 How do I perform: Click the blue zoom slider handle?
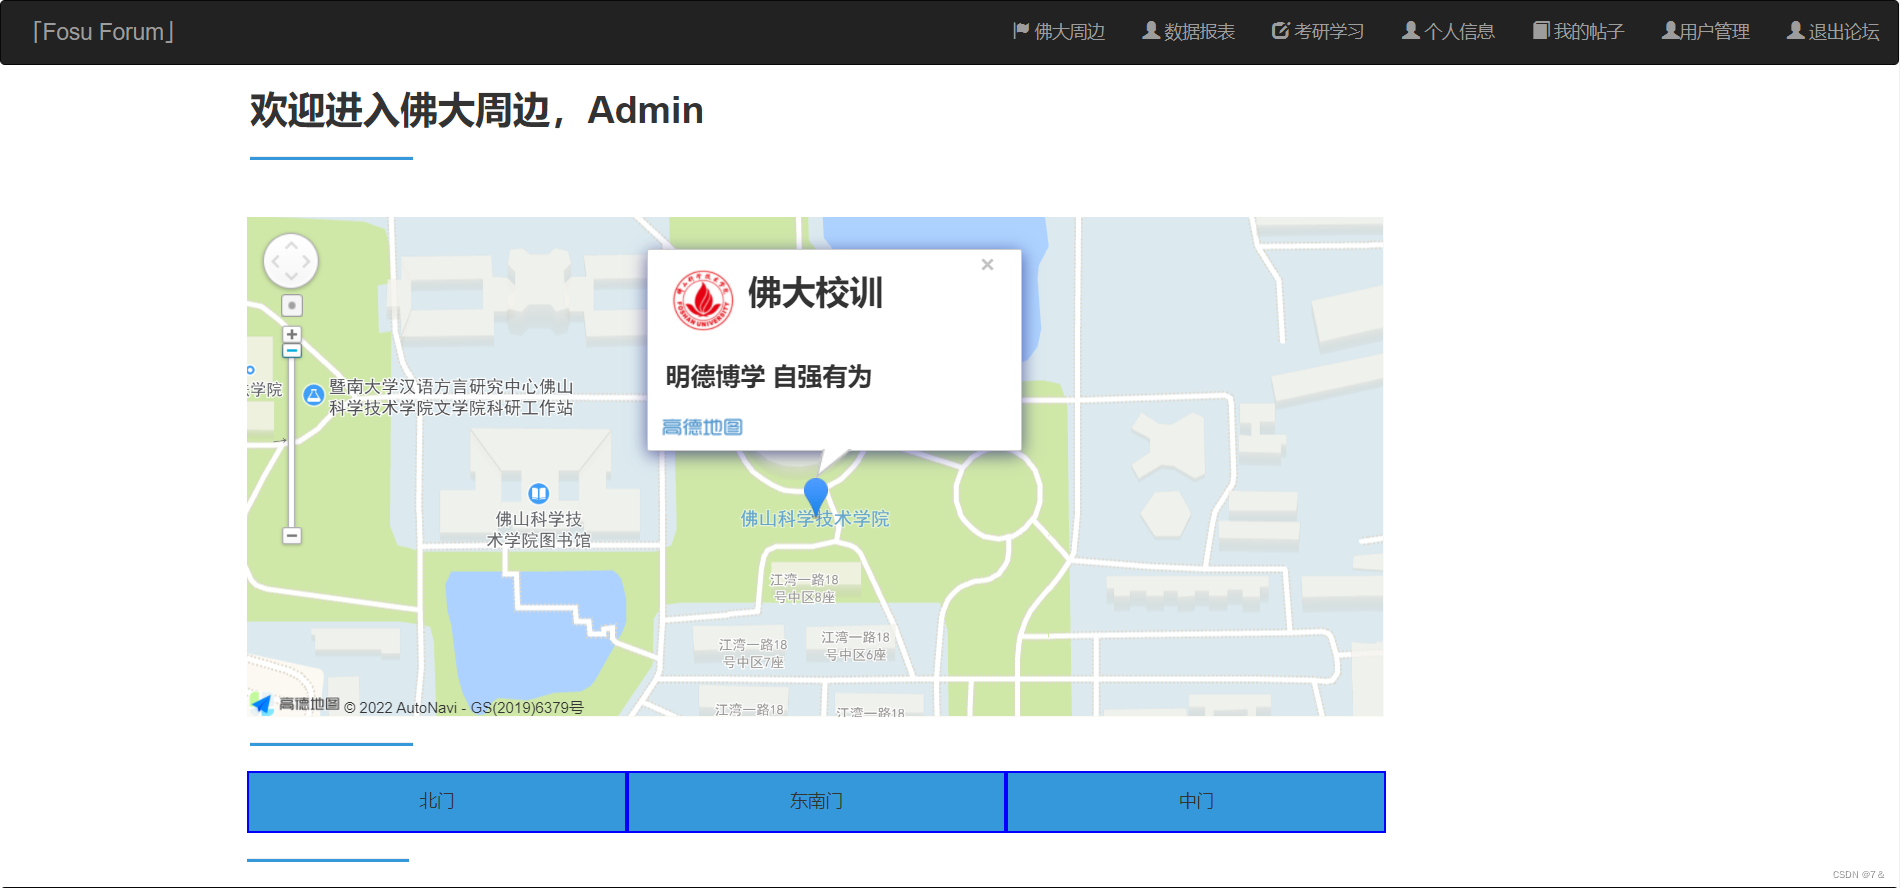pyautogui.click(x=291, y=351)
